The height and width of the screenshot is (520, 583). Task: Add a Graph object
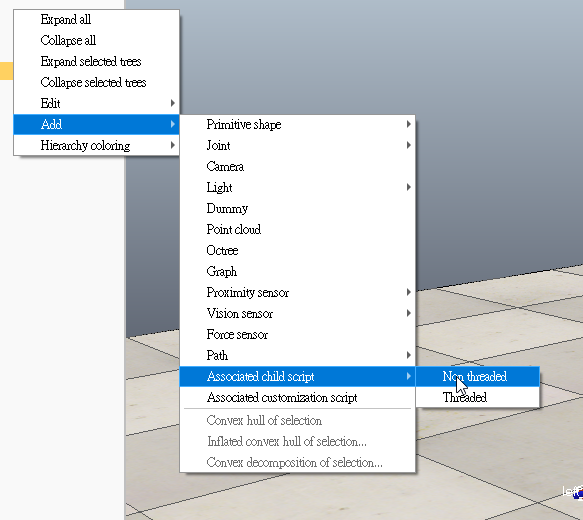[297, 271]
